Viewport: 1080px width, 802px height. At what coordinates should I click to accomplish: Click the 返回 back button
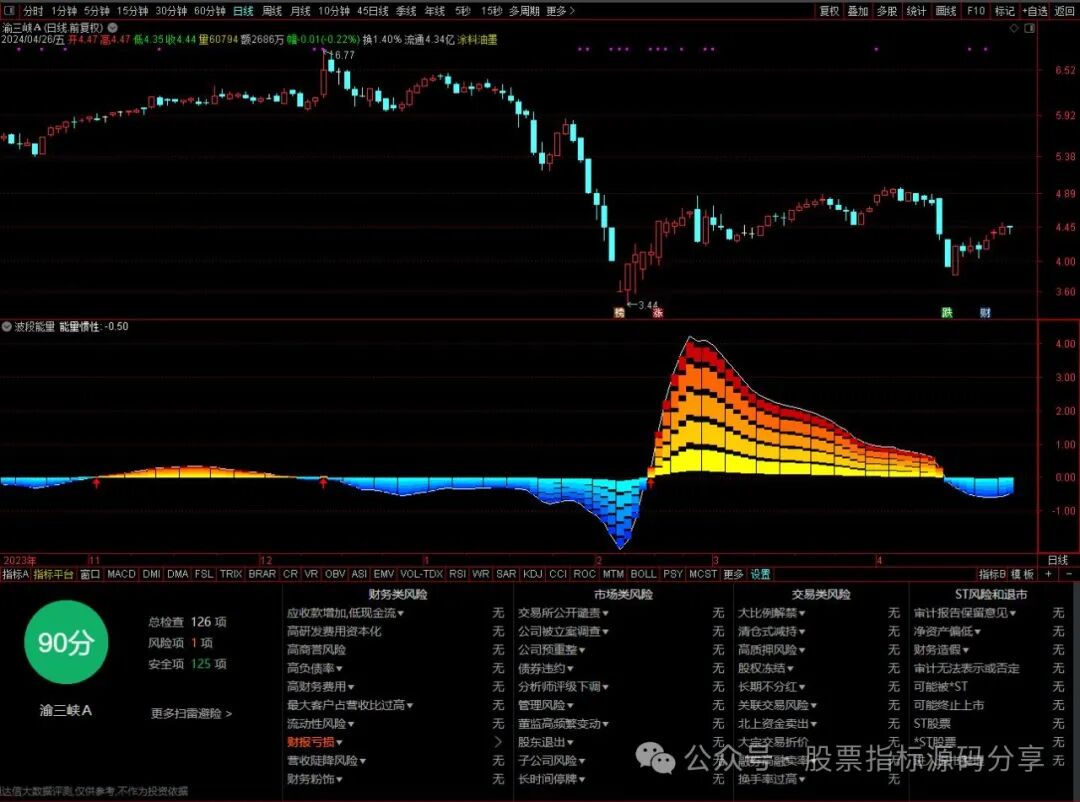click(x=1065, y=11)
